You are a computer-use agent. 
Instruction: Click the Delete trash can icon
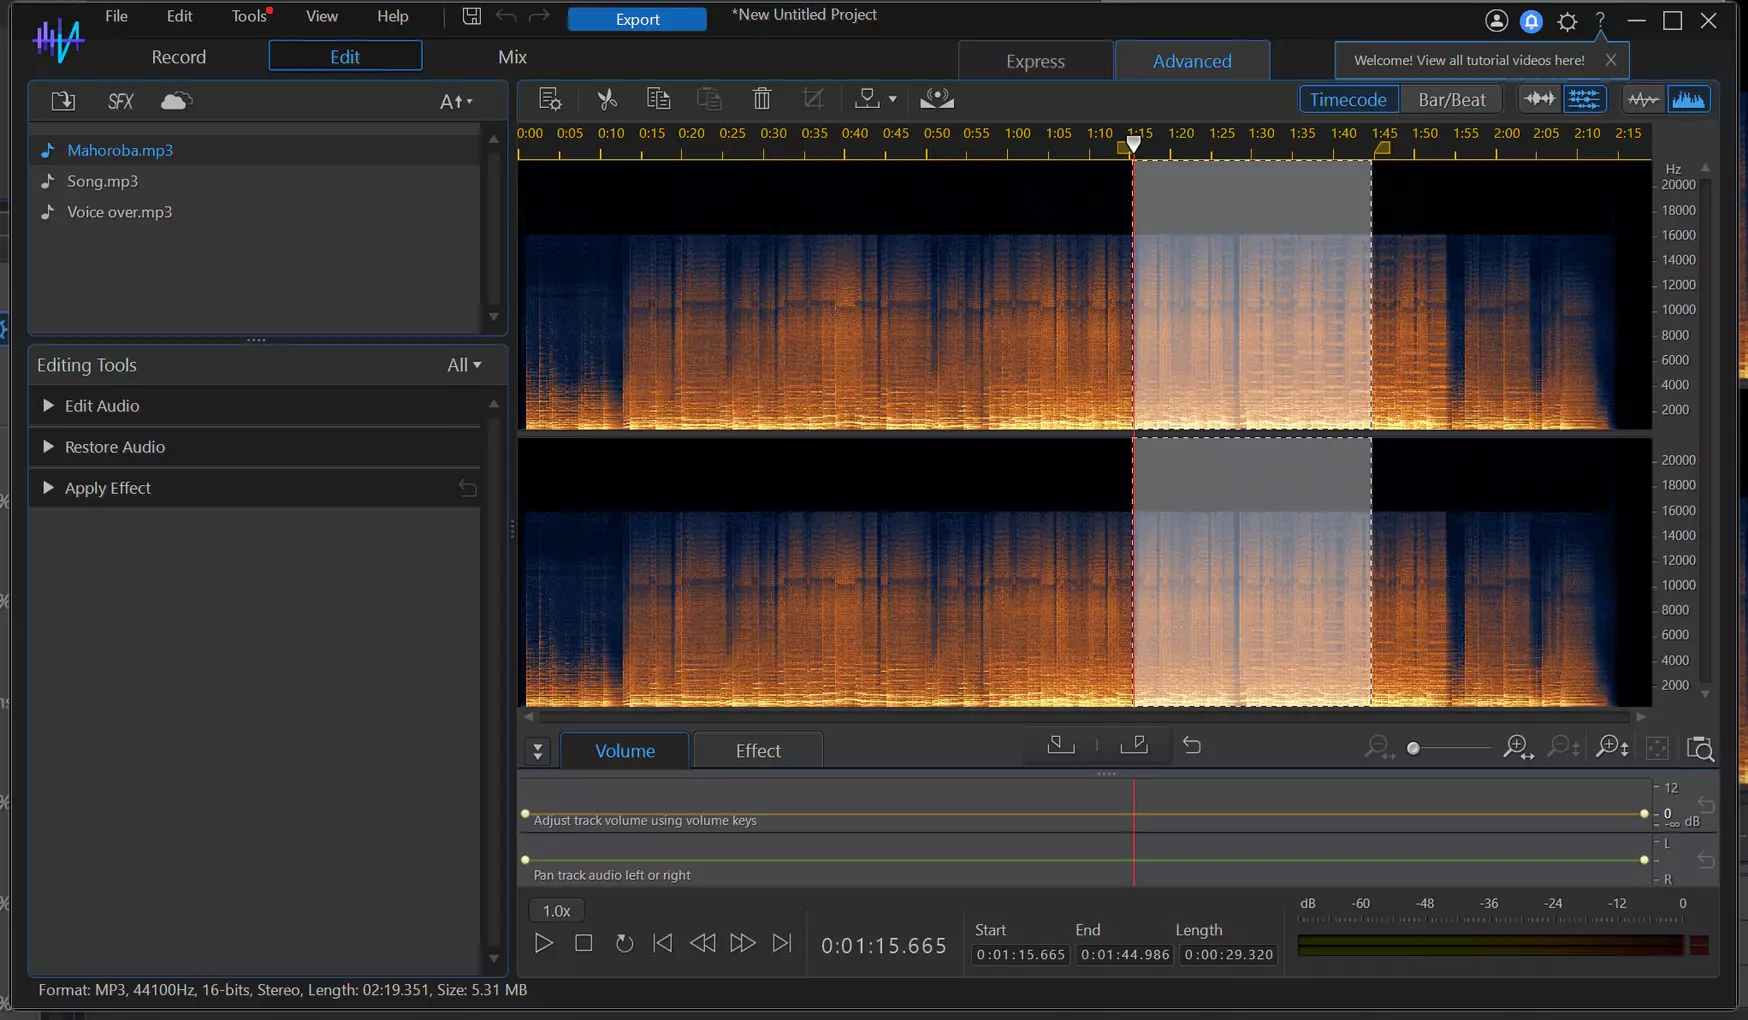(762, 99)
